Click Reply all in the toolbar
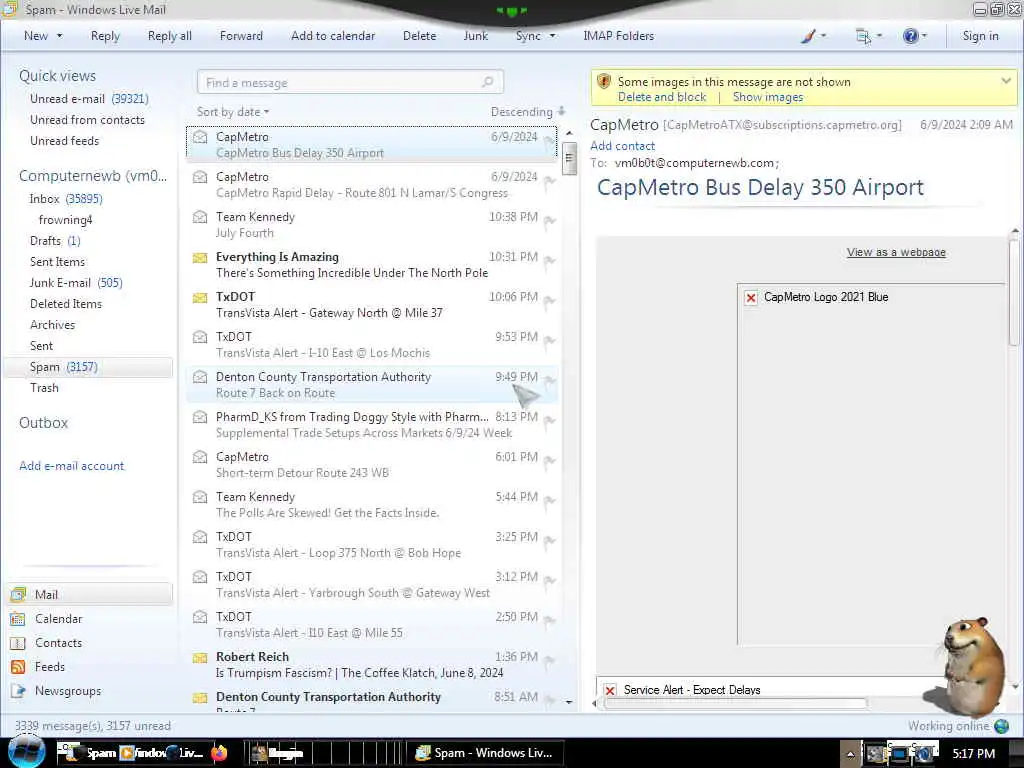This screenshot has height=768, width=1024. [x=170, y=36]
